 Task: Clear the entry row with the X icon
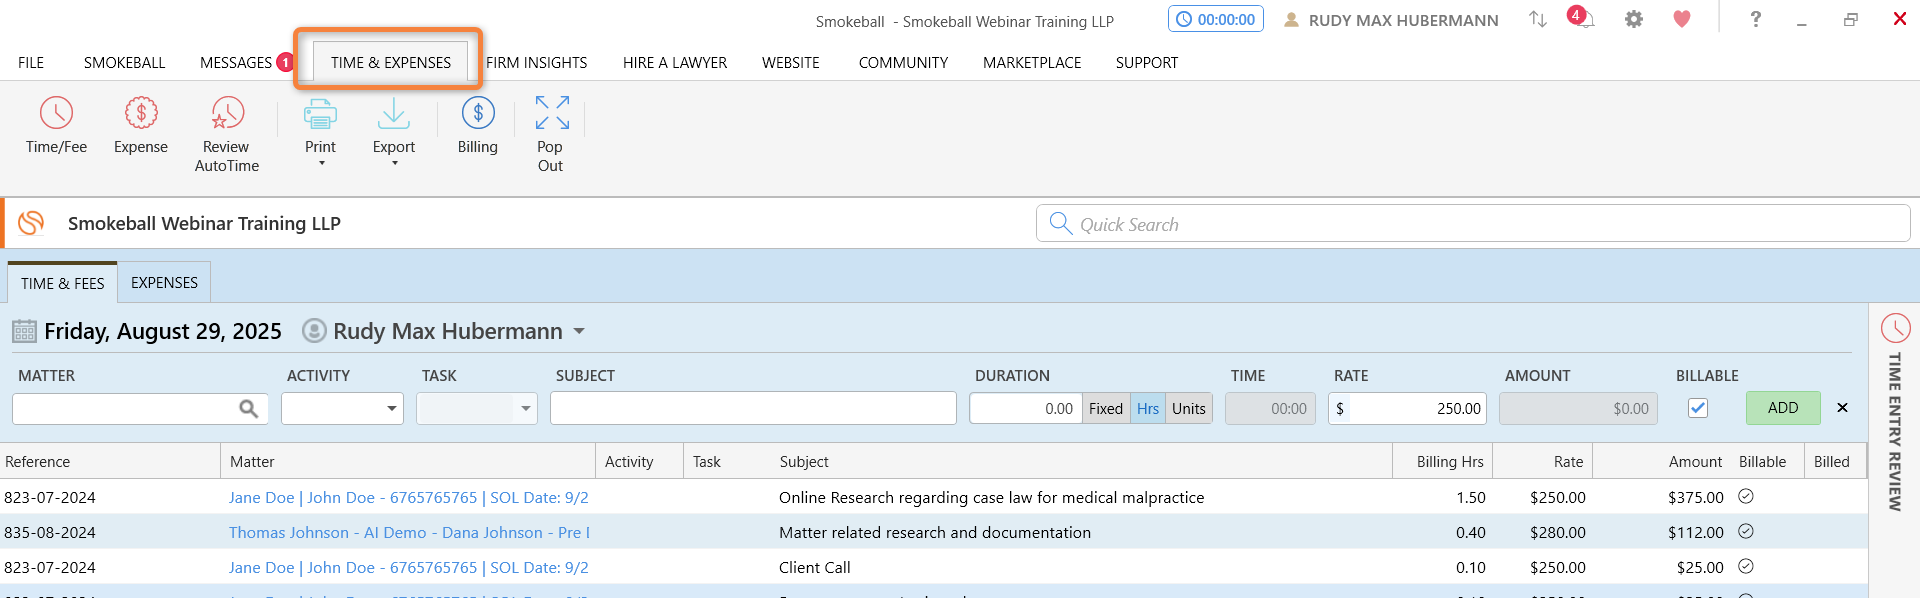tap(1842, 408)
